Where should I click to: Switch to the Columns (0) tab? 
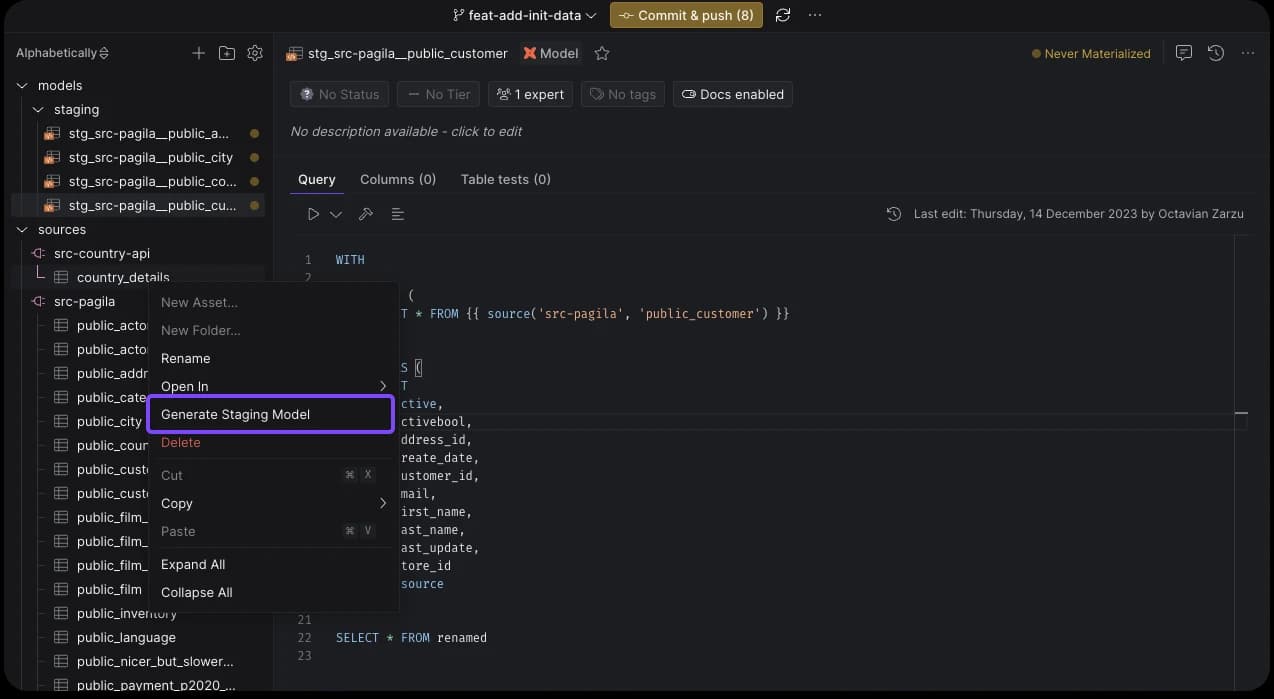(398, 179)
